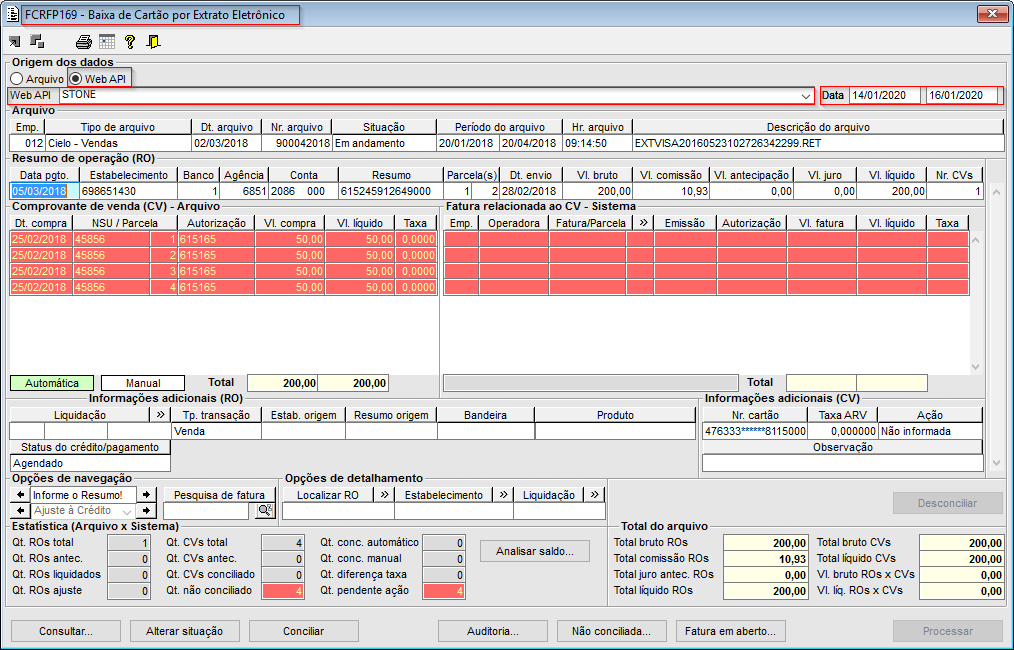Click the Pesquisa de fatura input field
This screenshot has width=1014, height=650.
click(x=206, y=511)
